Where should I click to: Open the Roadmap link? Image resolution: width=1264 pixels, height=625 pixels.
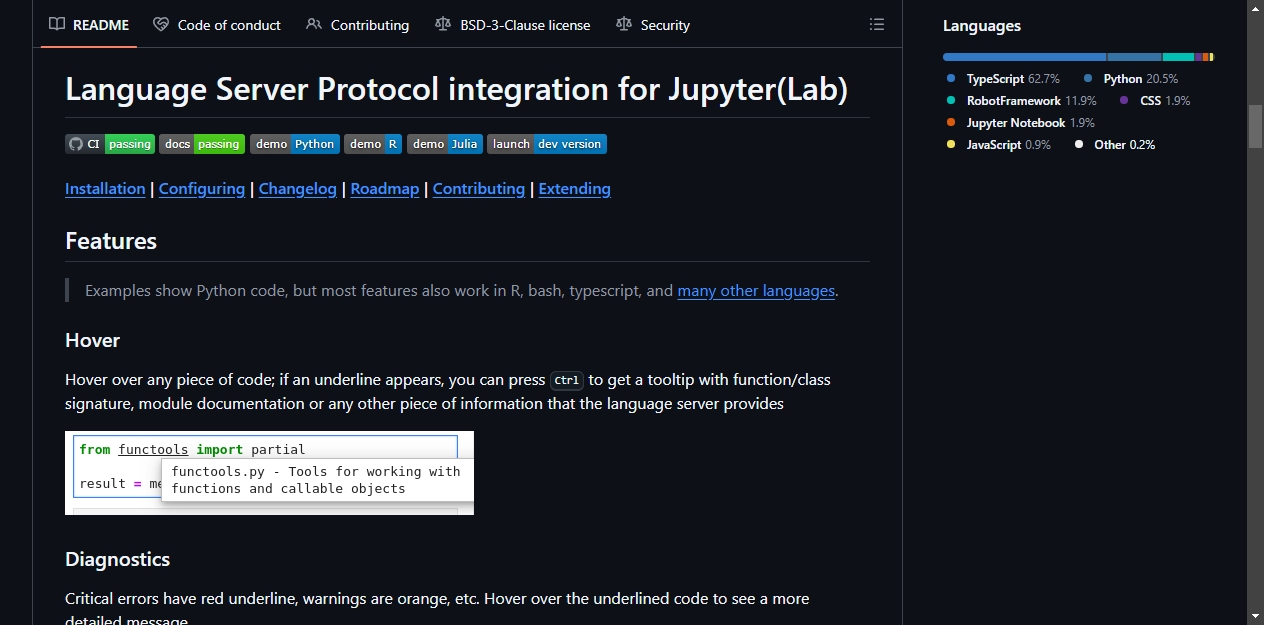pos(385,189)
